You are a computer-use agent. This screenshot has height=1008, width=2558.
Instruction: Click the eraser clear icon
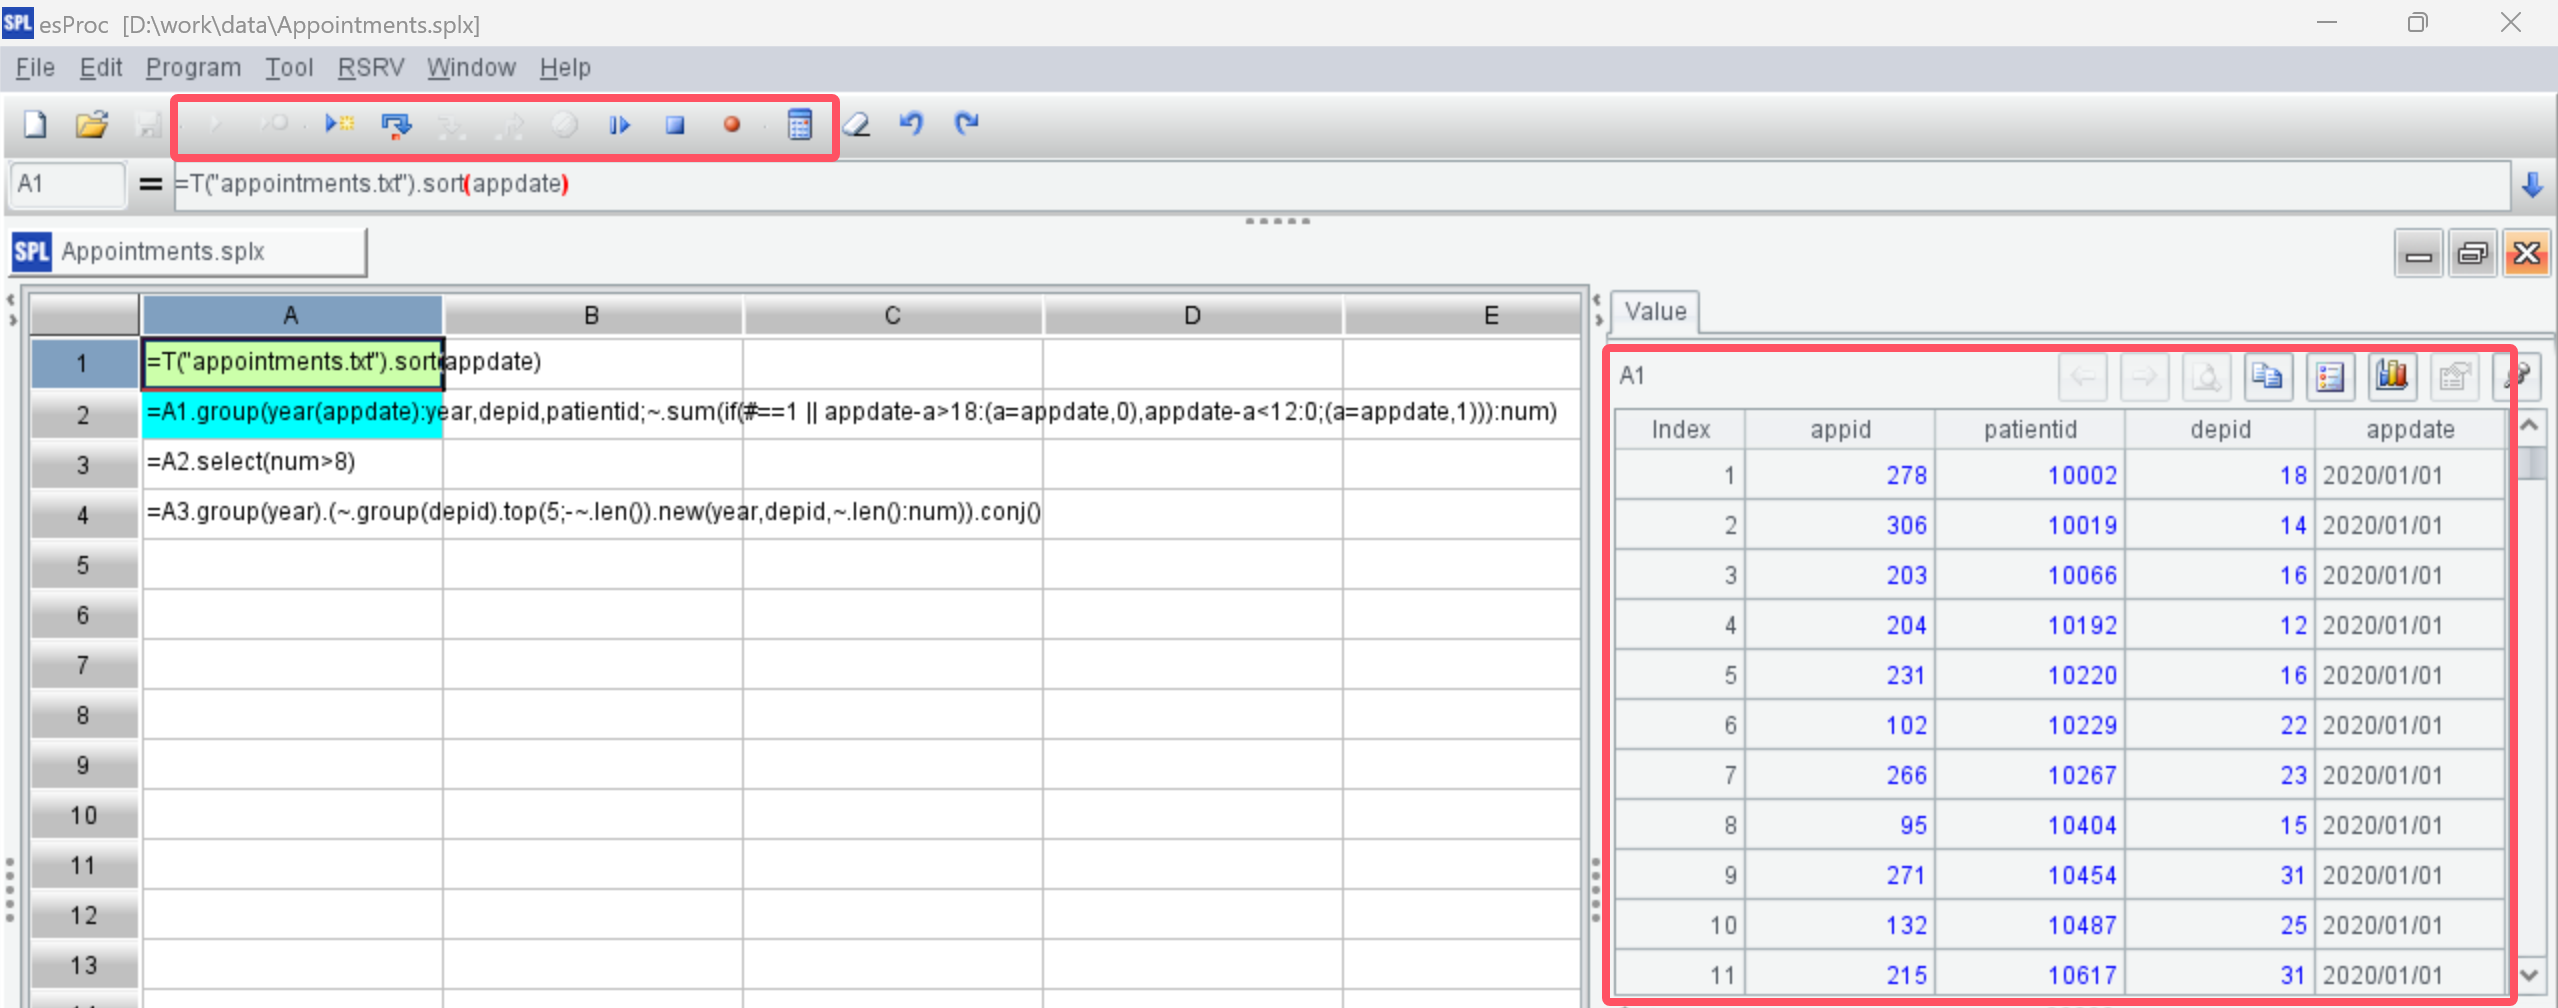coord(856,125)
